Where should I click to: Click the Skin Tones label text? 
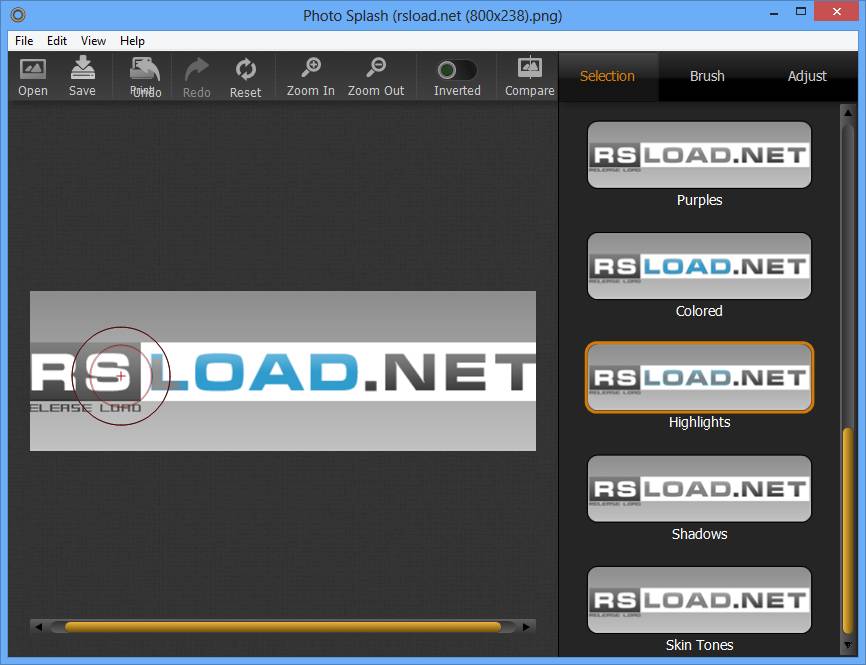coord(699,645)
